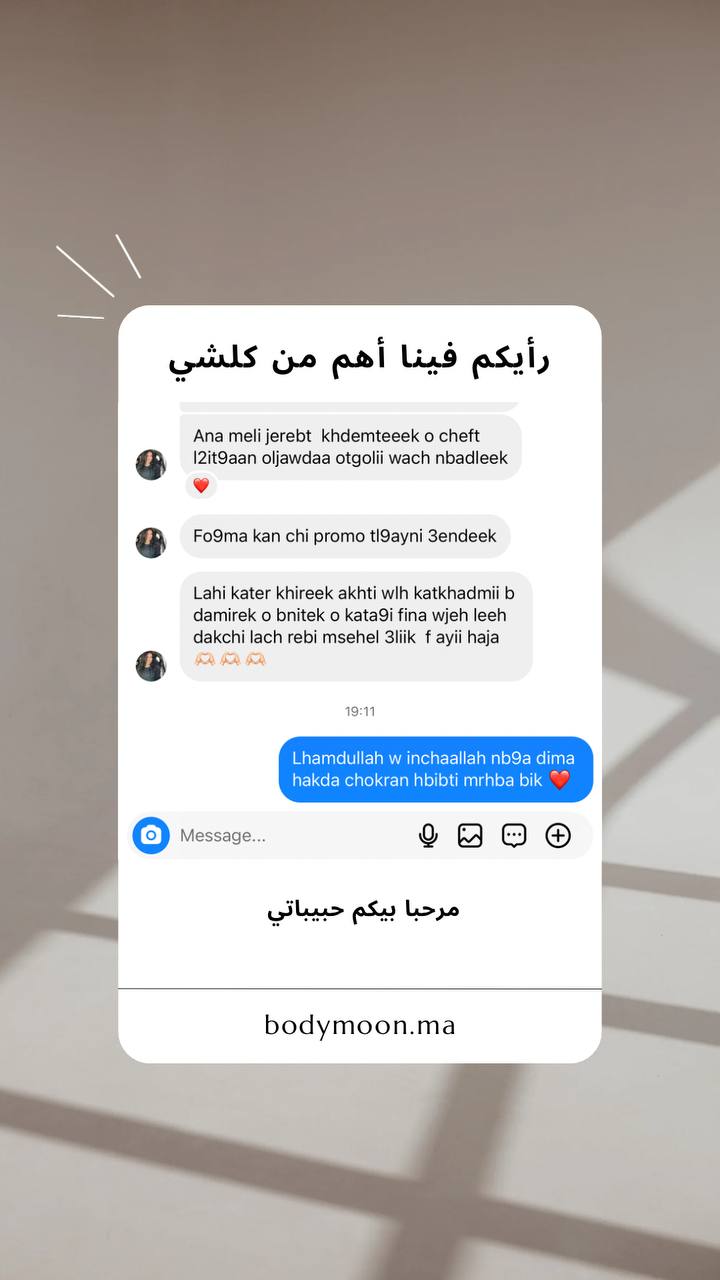Open the image gallery icon
The height and width of the screenshot is (1280, 720).
point(470,836)
